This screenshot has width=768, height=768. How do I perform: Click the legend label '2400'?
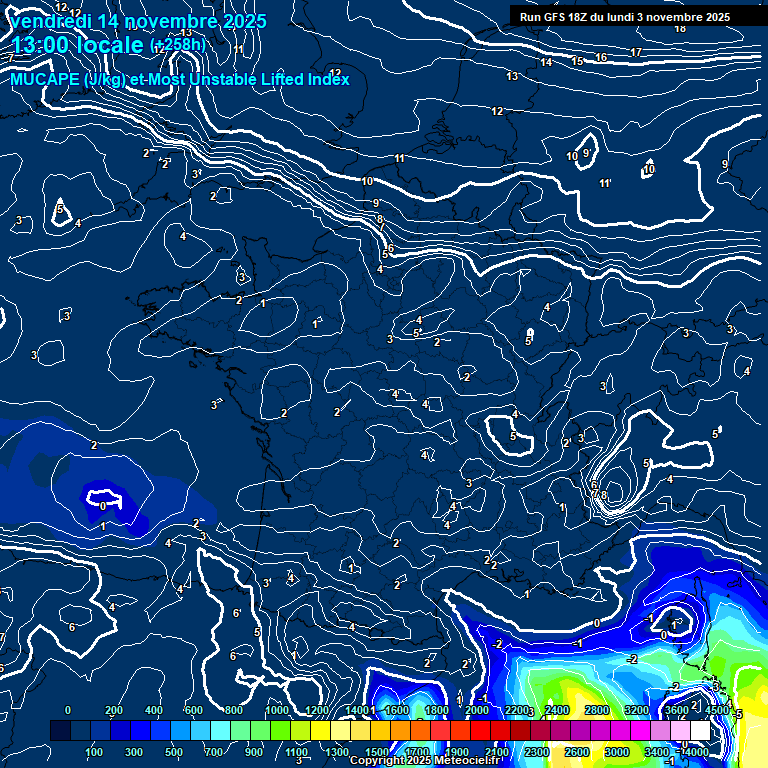pos(557,710)
